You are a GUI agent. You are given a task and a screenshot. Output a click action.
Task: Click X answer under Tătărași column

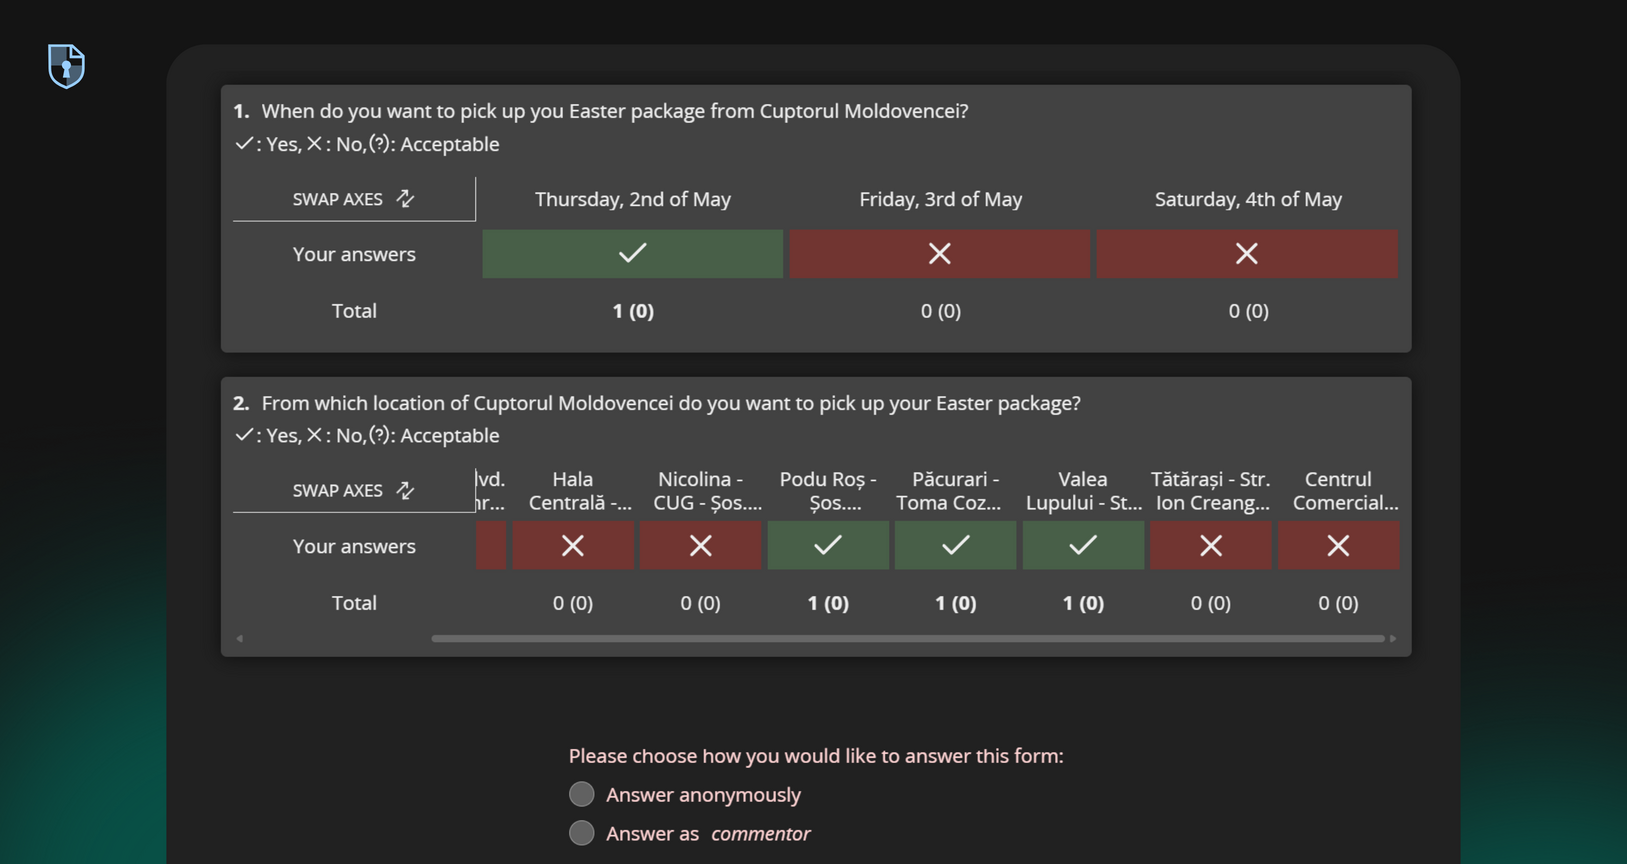(1210, 546)
